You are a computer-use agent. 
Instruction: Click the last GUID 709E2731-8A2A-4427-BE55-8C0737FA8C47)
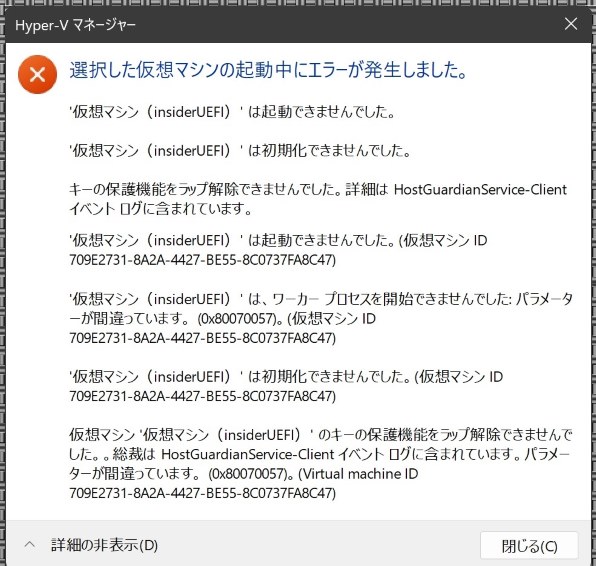(203, 493)
